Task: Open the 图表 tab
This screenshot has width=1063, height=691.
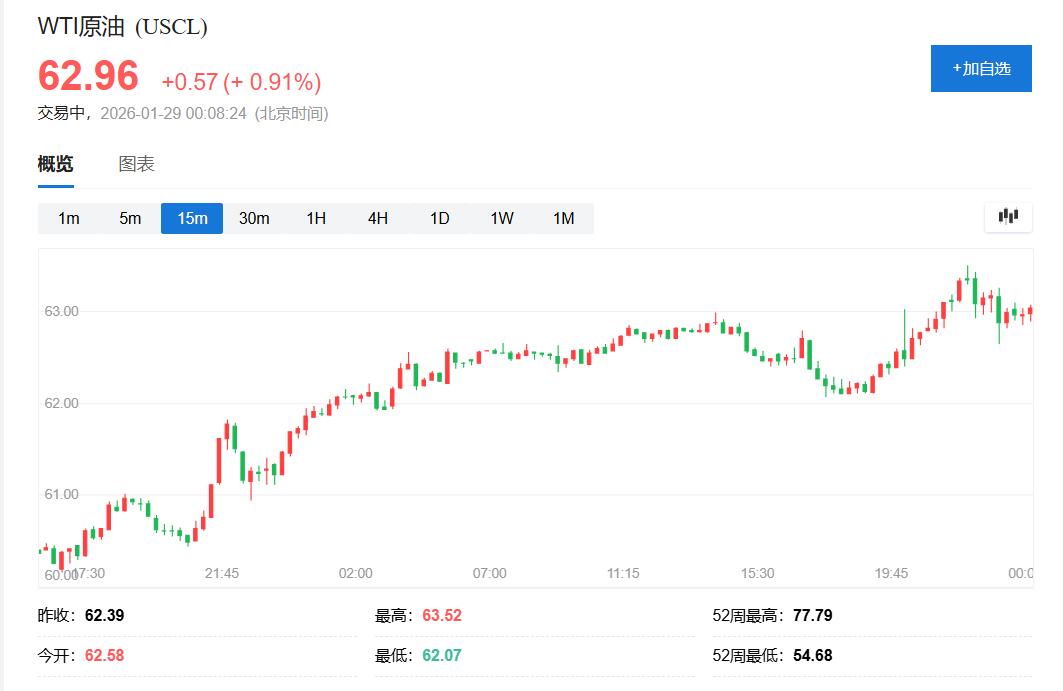Action: click(136, 164)
